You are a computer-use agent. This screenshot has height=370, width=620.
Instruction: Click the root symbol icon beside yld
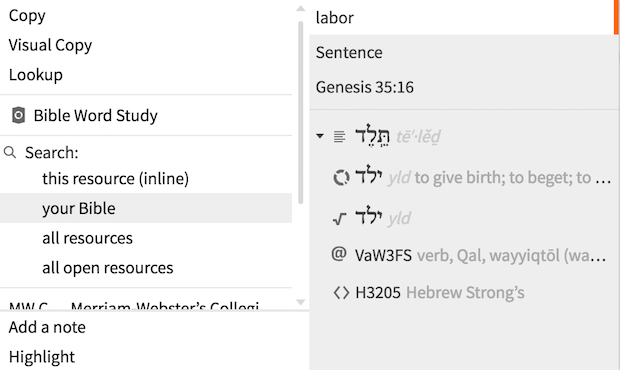click(x=340, y=218)
